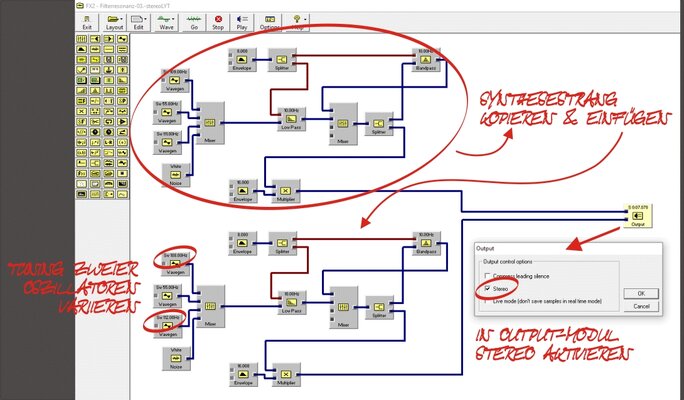Select the loop arrow icon in module palette
The width and height of the screenshot is (684, 400).
coord(109,121)
